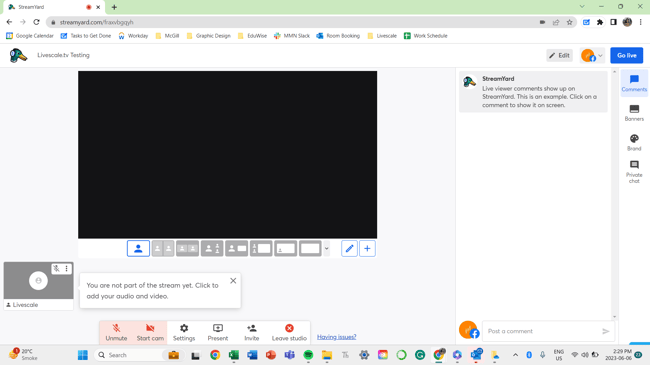
Task: Choose the cropped two-person group layout
Action: [187, 248]
